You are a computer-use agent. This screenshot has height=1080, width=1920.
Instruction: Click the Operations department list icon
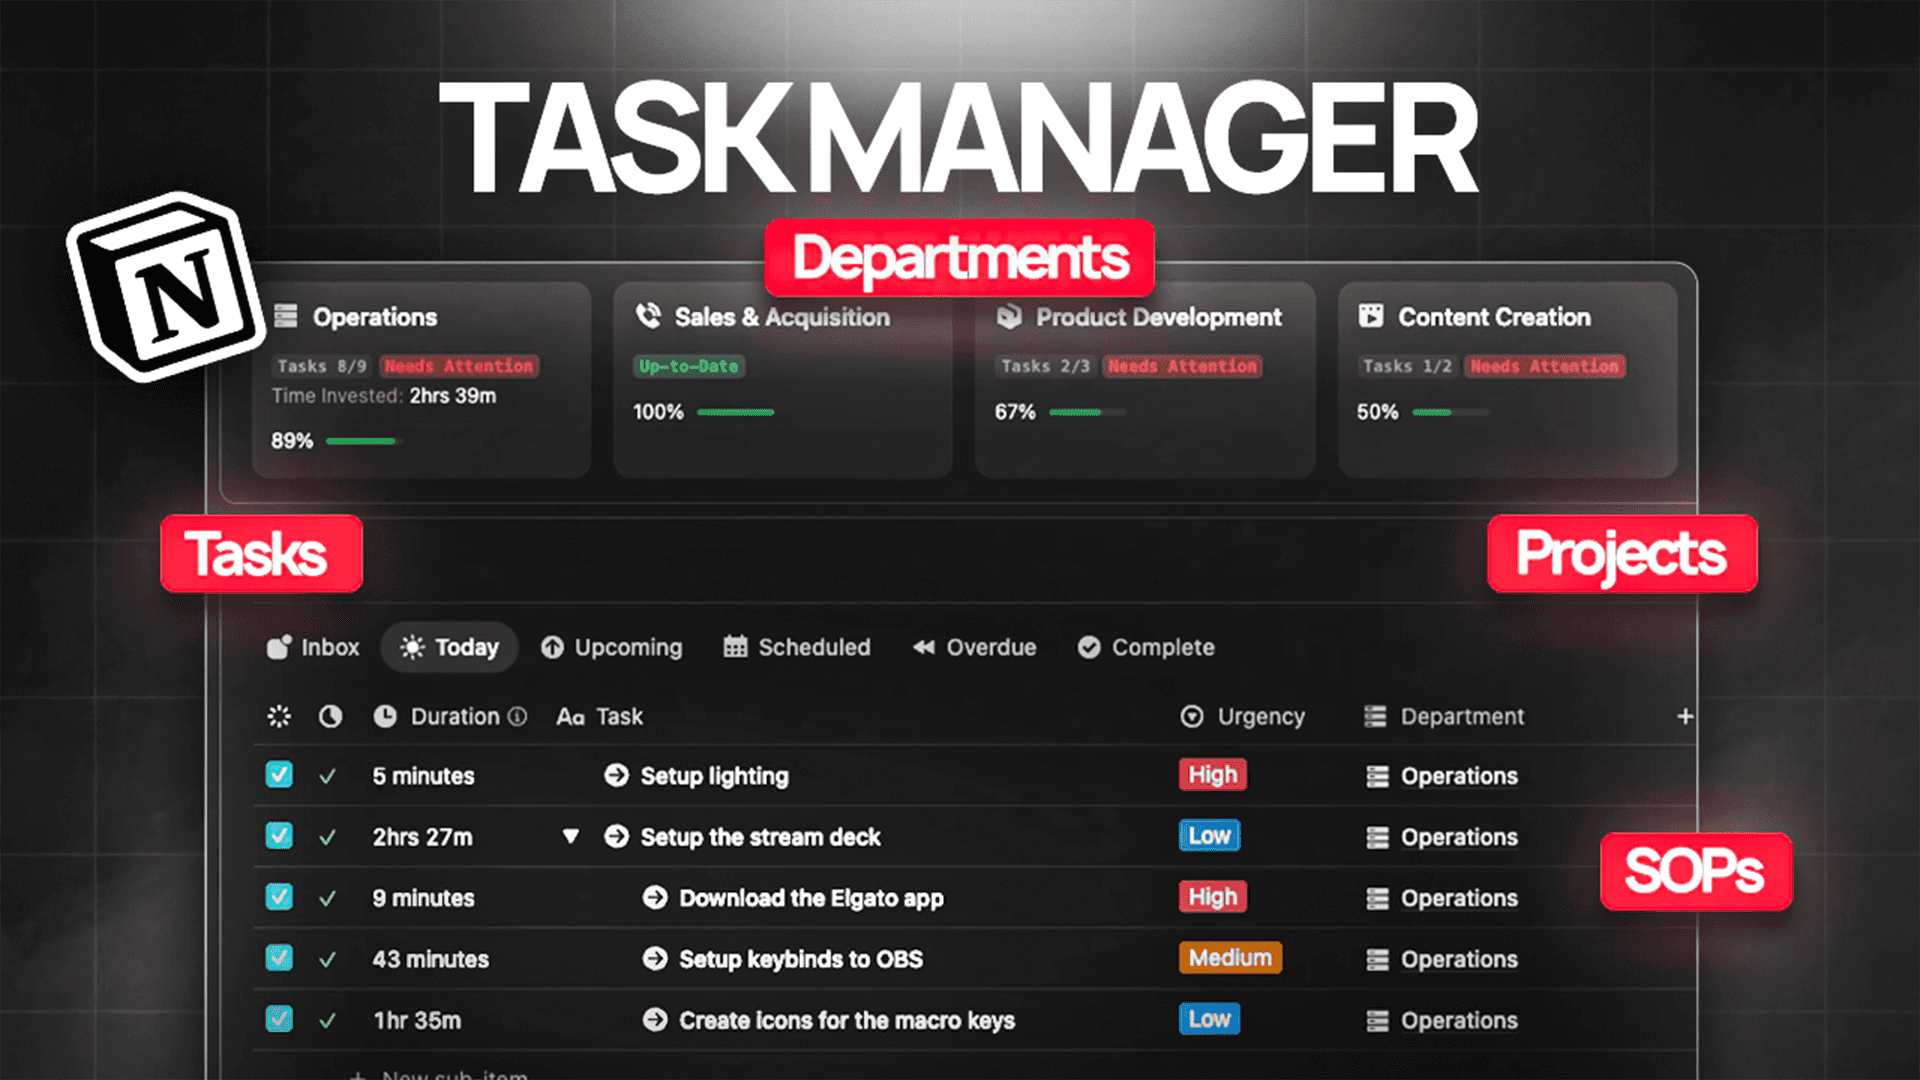[x=286, y=316]
